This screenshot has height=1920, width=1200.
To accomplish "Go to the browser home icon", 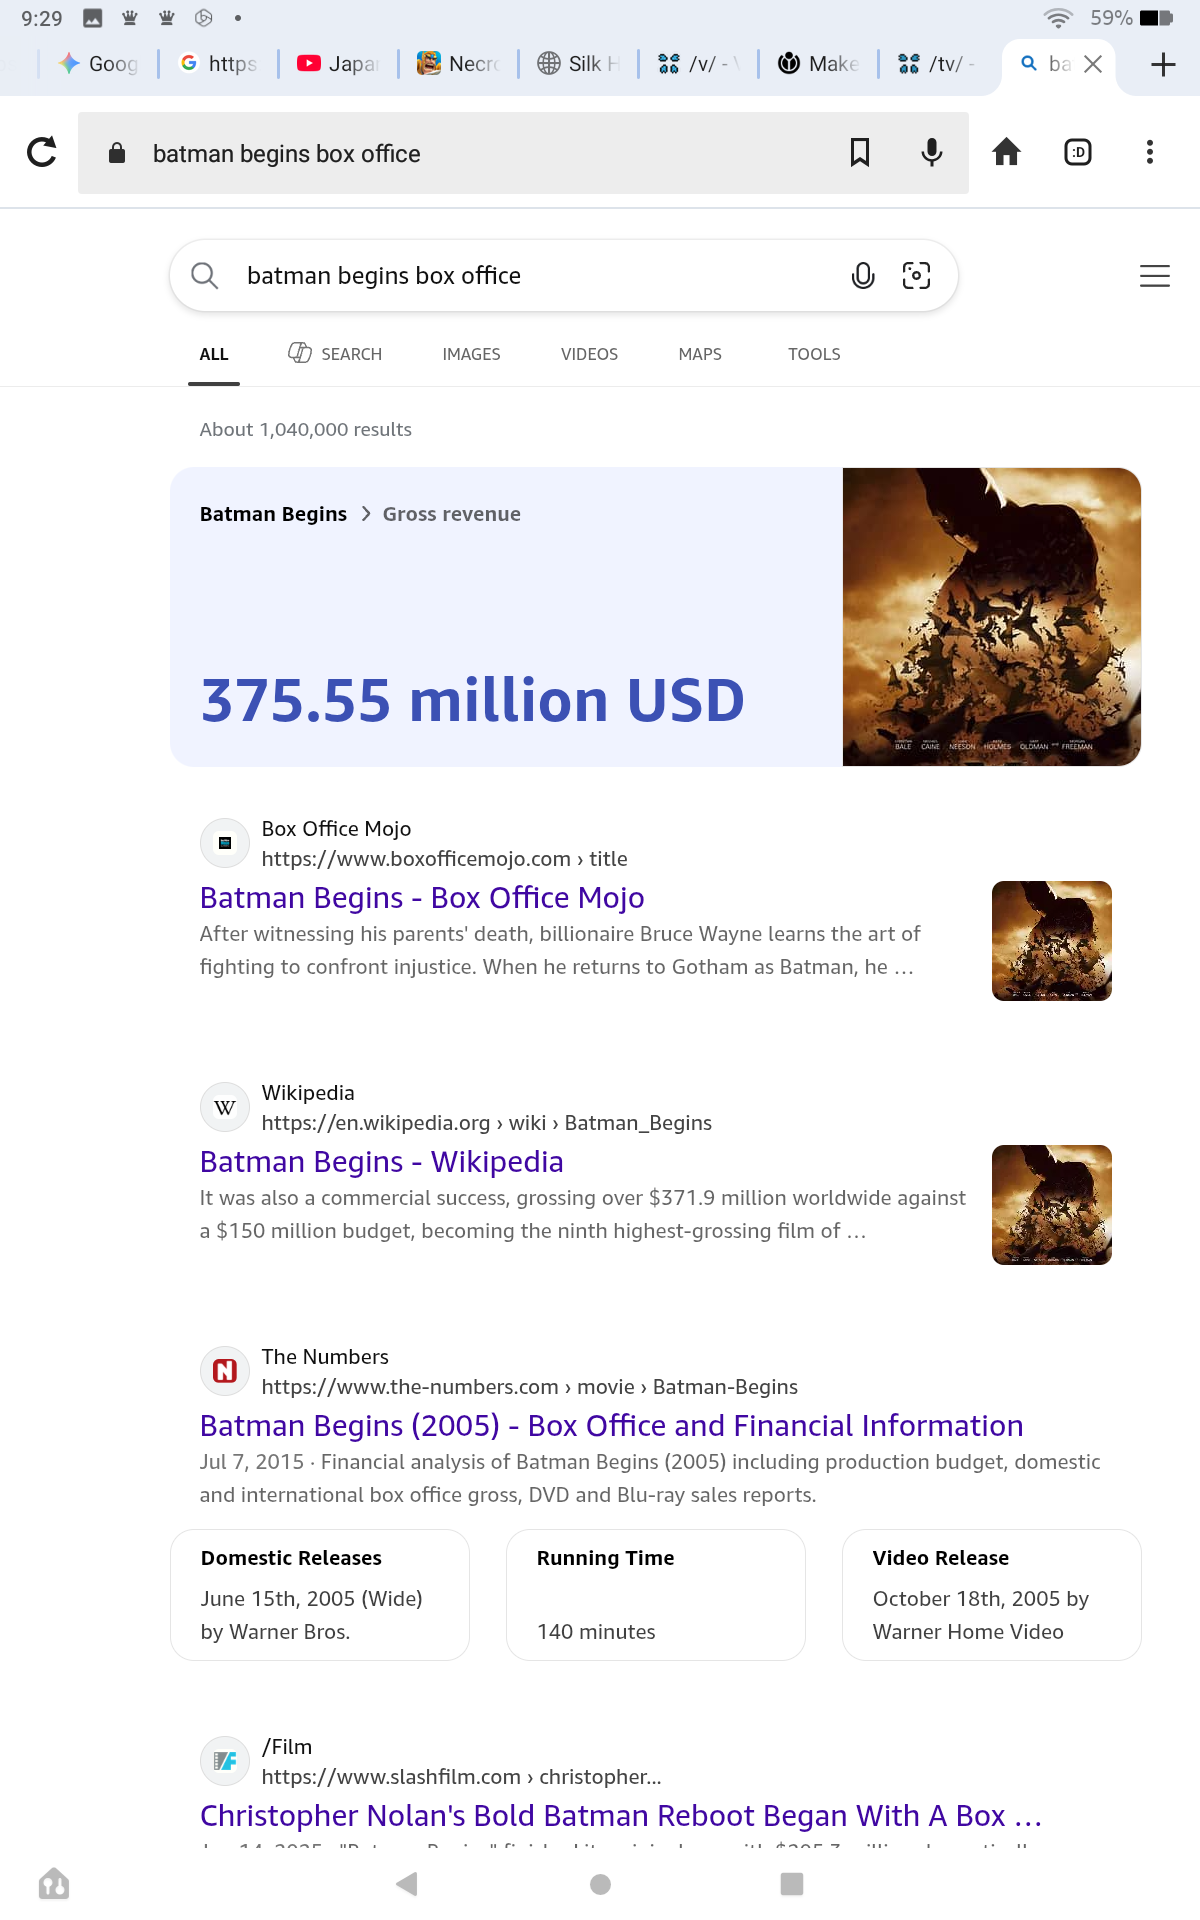I will pos(1006,152).
